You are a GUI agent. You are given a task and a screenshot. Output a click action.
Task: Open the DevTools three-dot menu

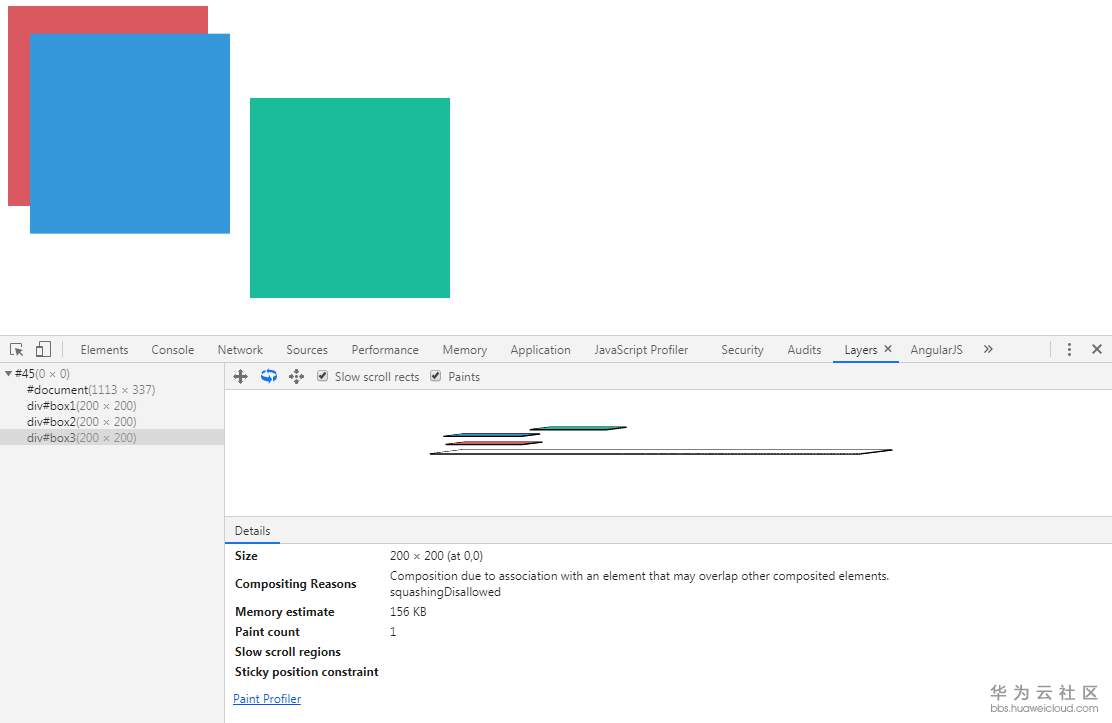point(1069,349)
